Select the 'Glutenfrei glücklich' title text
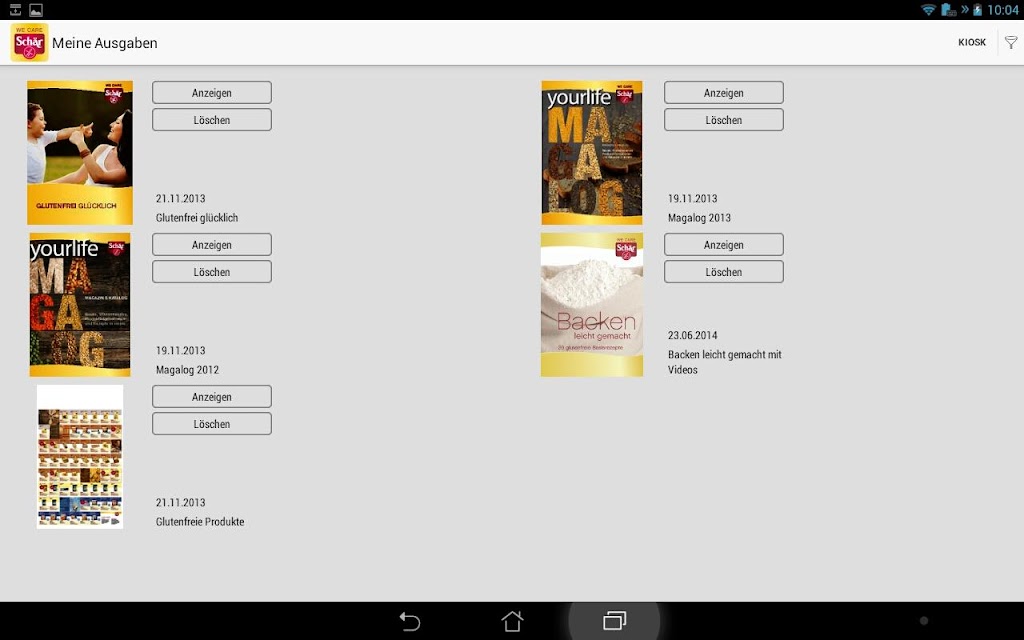Viewport: 1024px width, 640px height. tap(197, 218)
